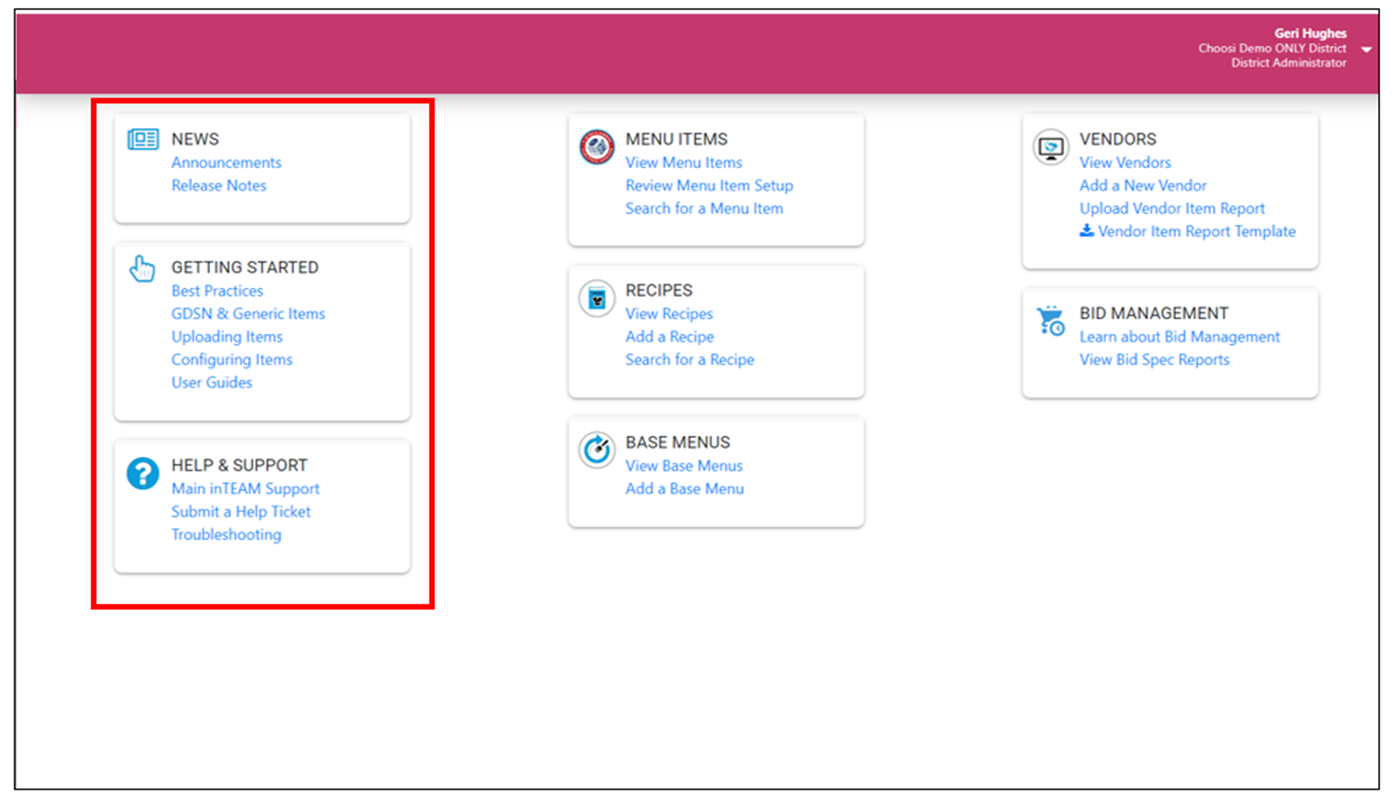The image size is (1398, 797).
Task: Click the News newspaper icon
Action: [143, 139]
